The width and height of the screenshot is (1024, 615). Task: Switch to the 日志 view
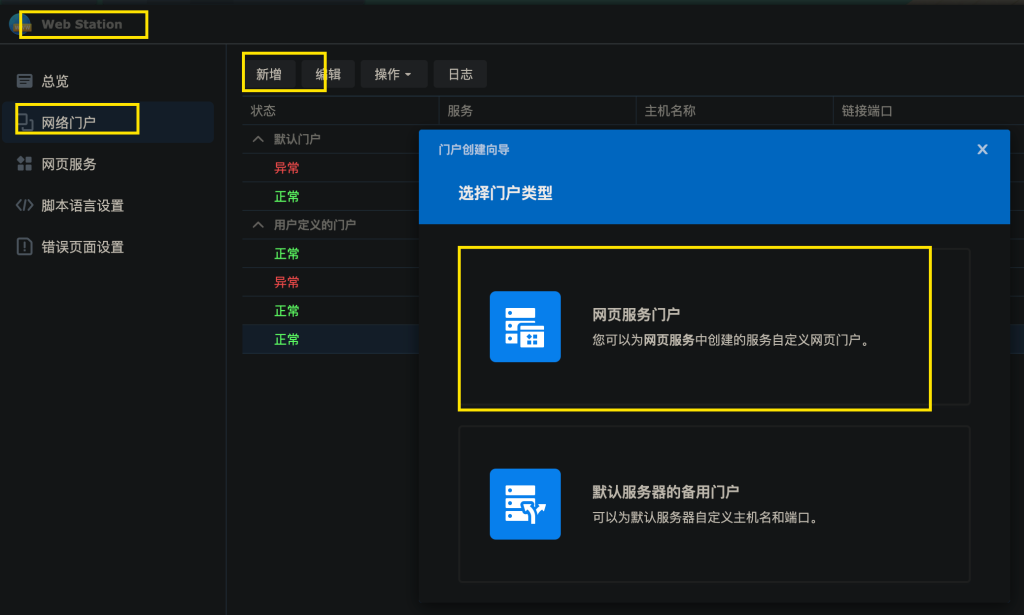458,73
